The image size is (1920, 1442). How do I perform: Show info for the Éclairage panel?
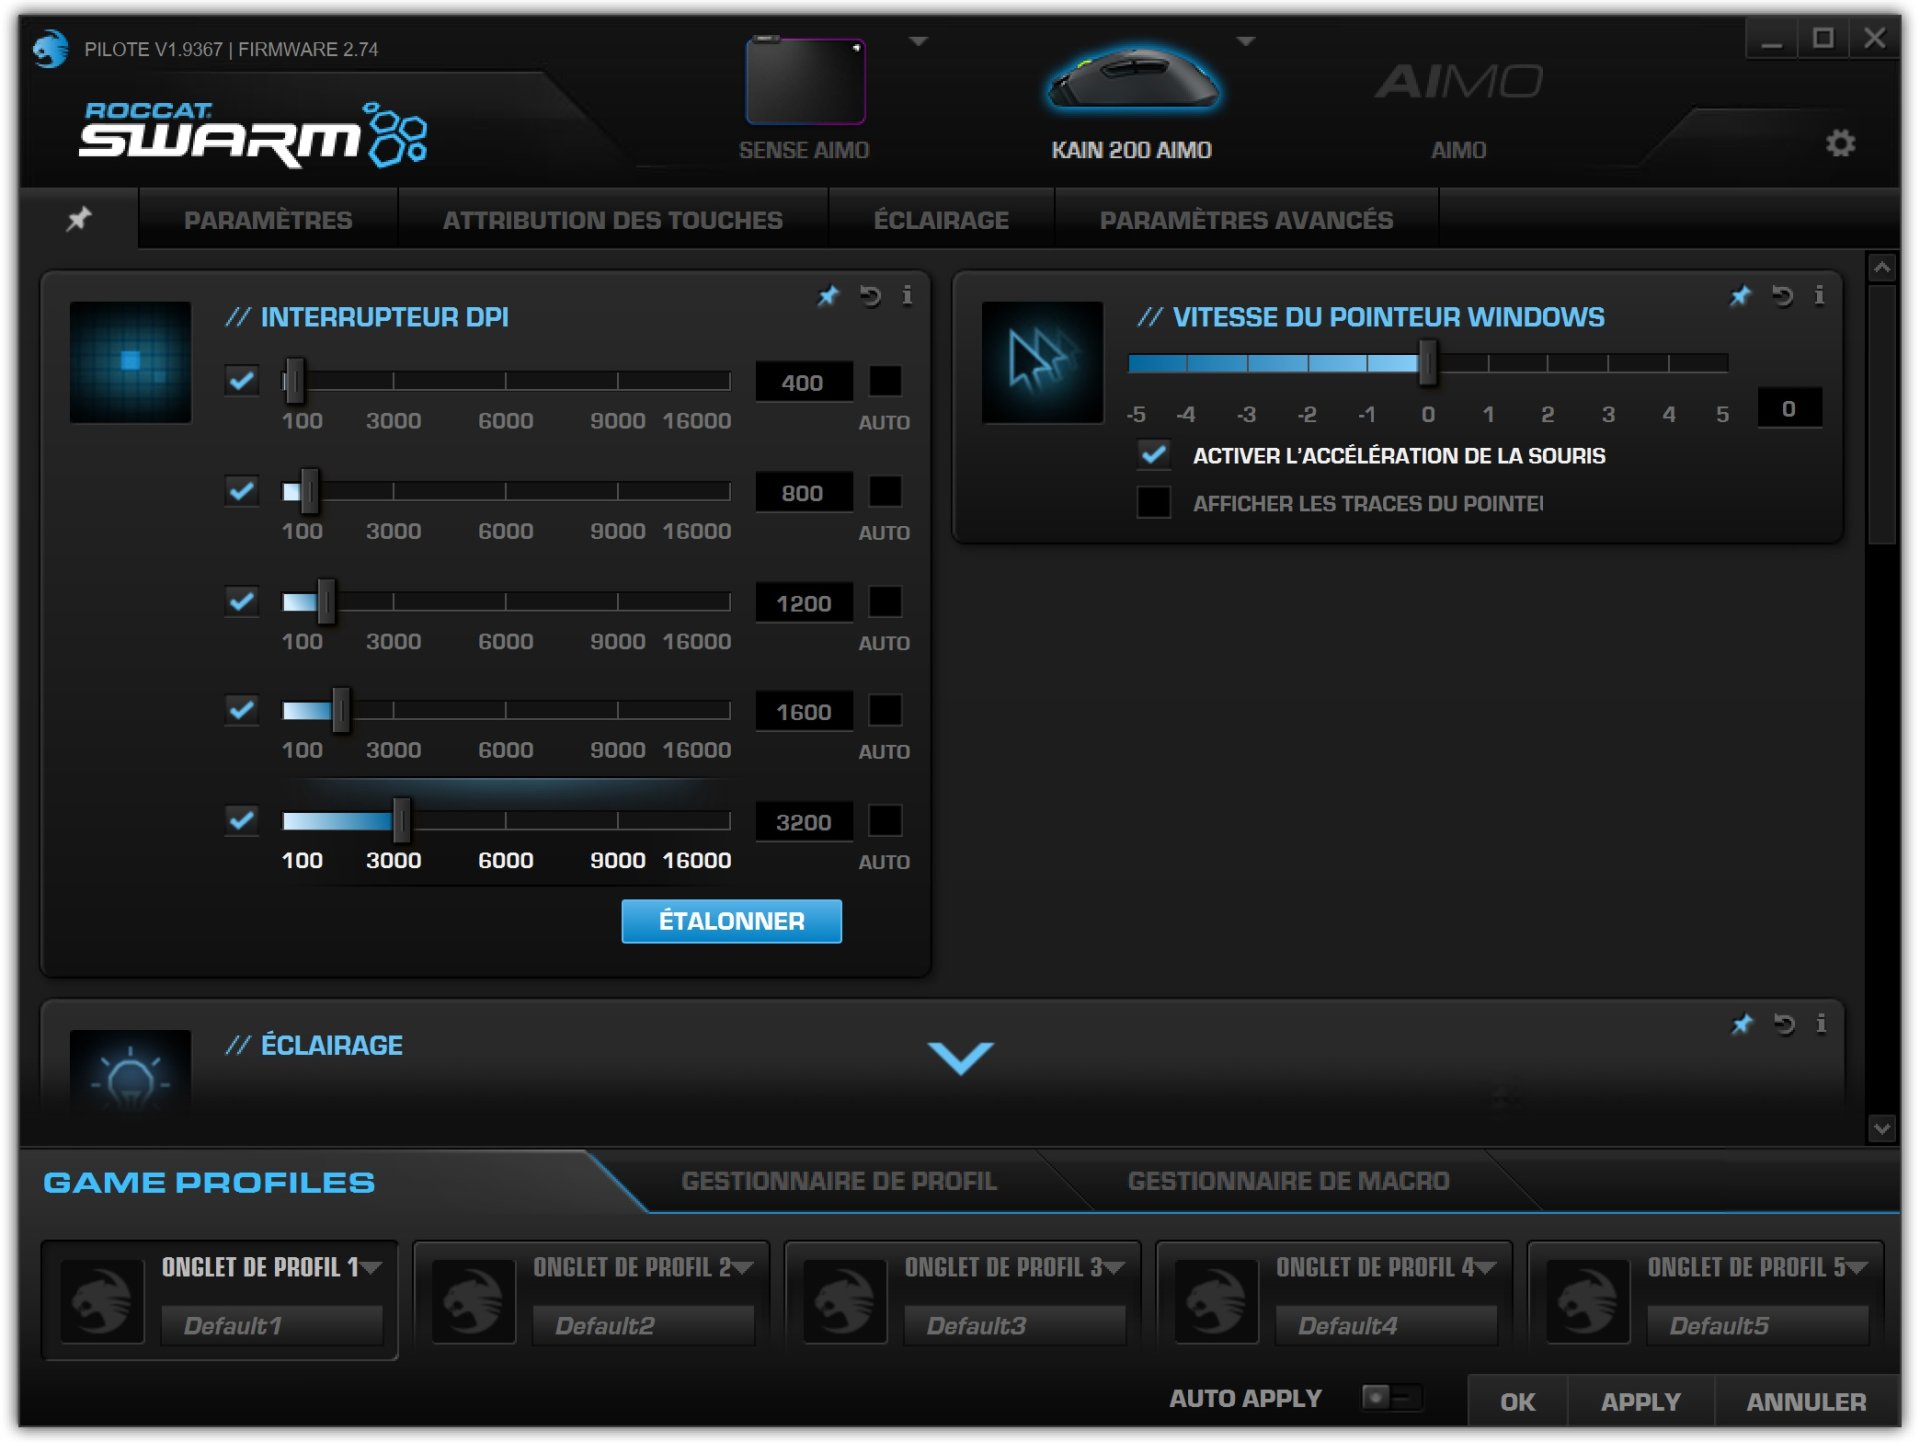[1821, 1023]
